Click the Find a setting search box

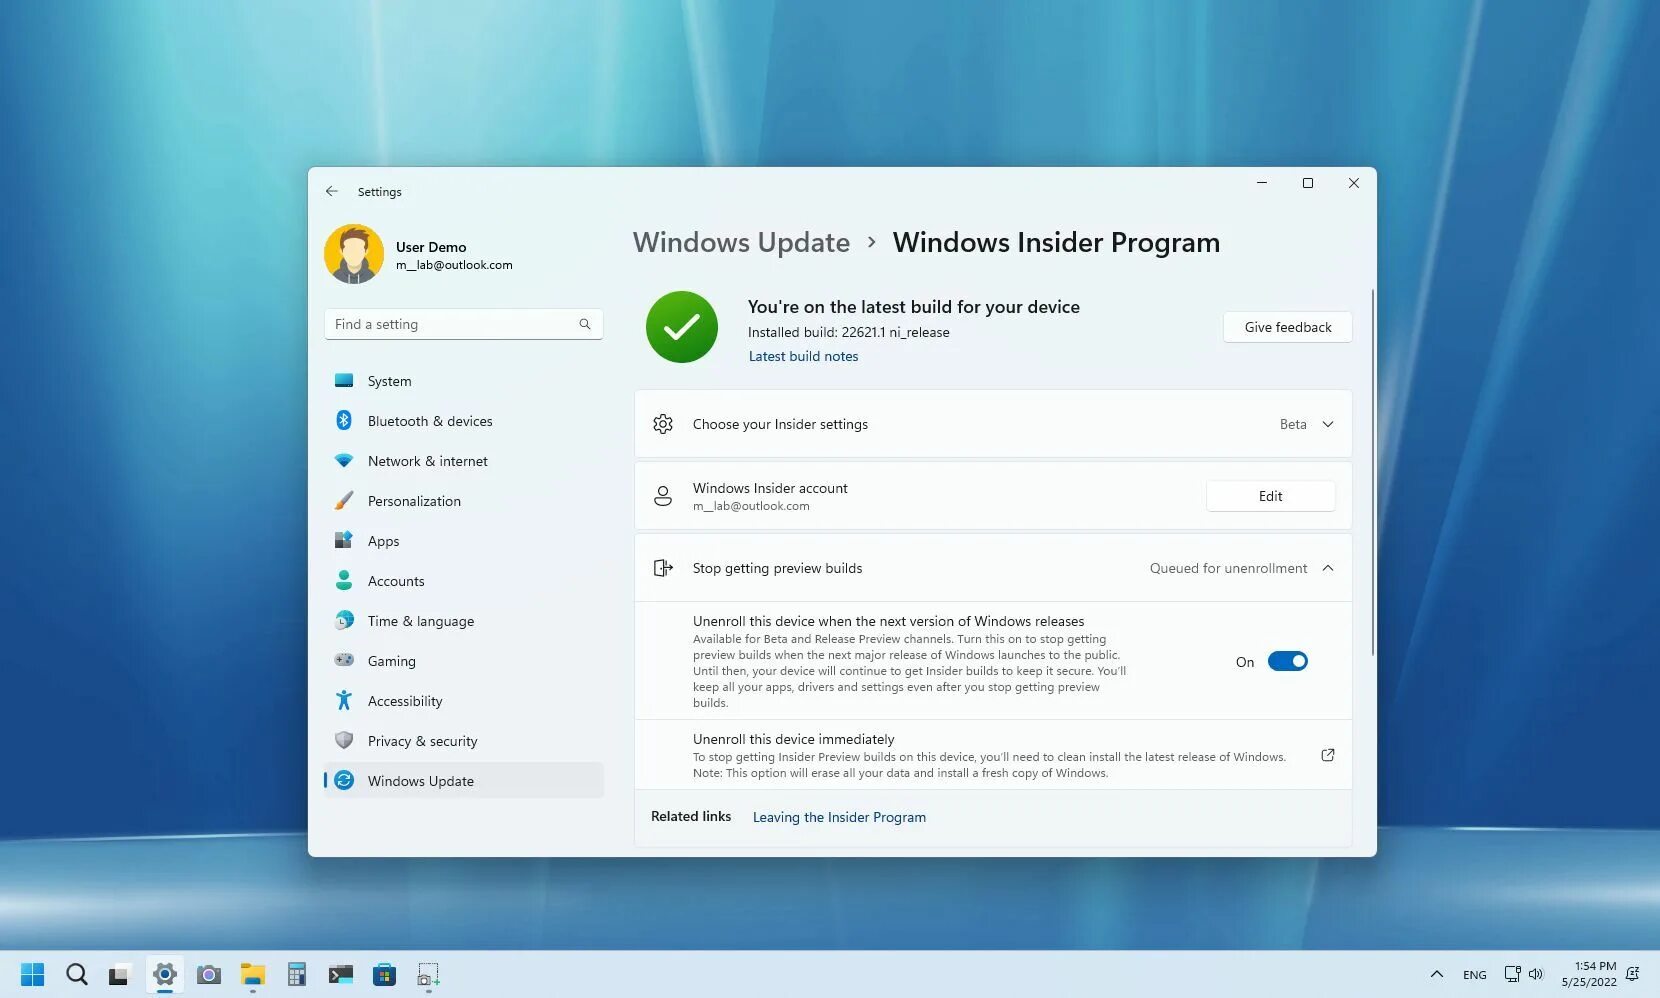pyautogui.click(x=463, y=324)
